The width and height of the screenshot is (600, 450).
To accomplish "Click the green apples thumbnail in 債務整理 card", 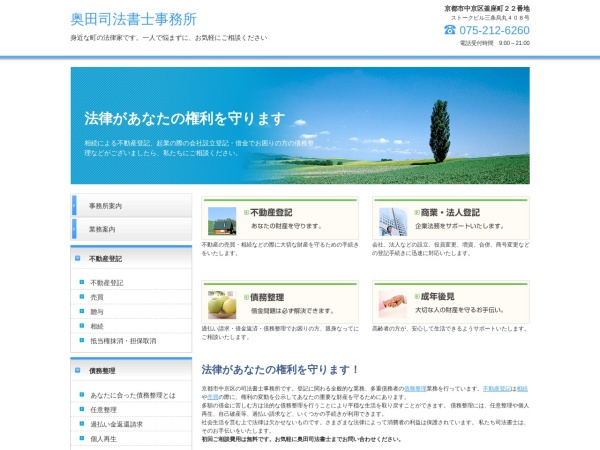I will point(222,305).
